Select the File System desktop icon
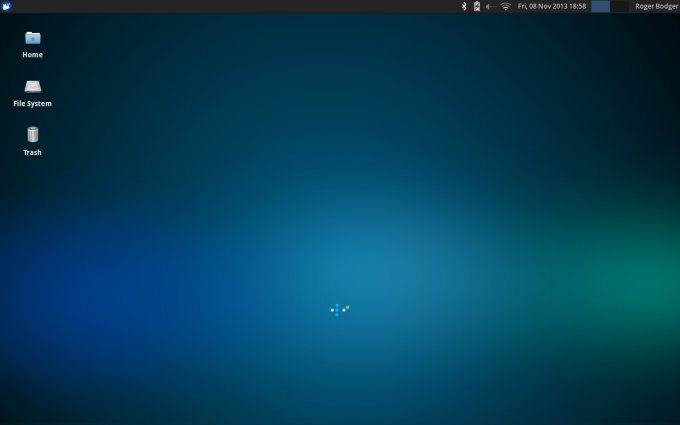The width and height of the screenshot is (680, 425). [x=33, y=87]
